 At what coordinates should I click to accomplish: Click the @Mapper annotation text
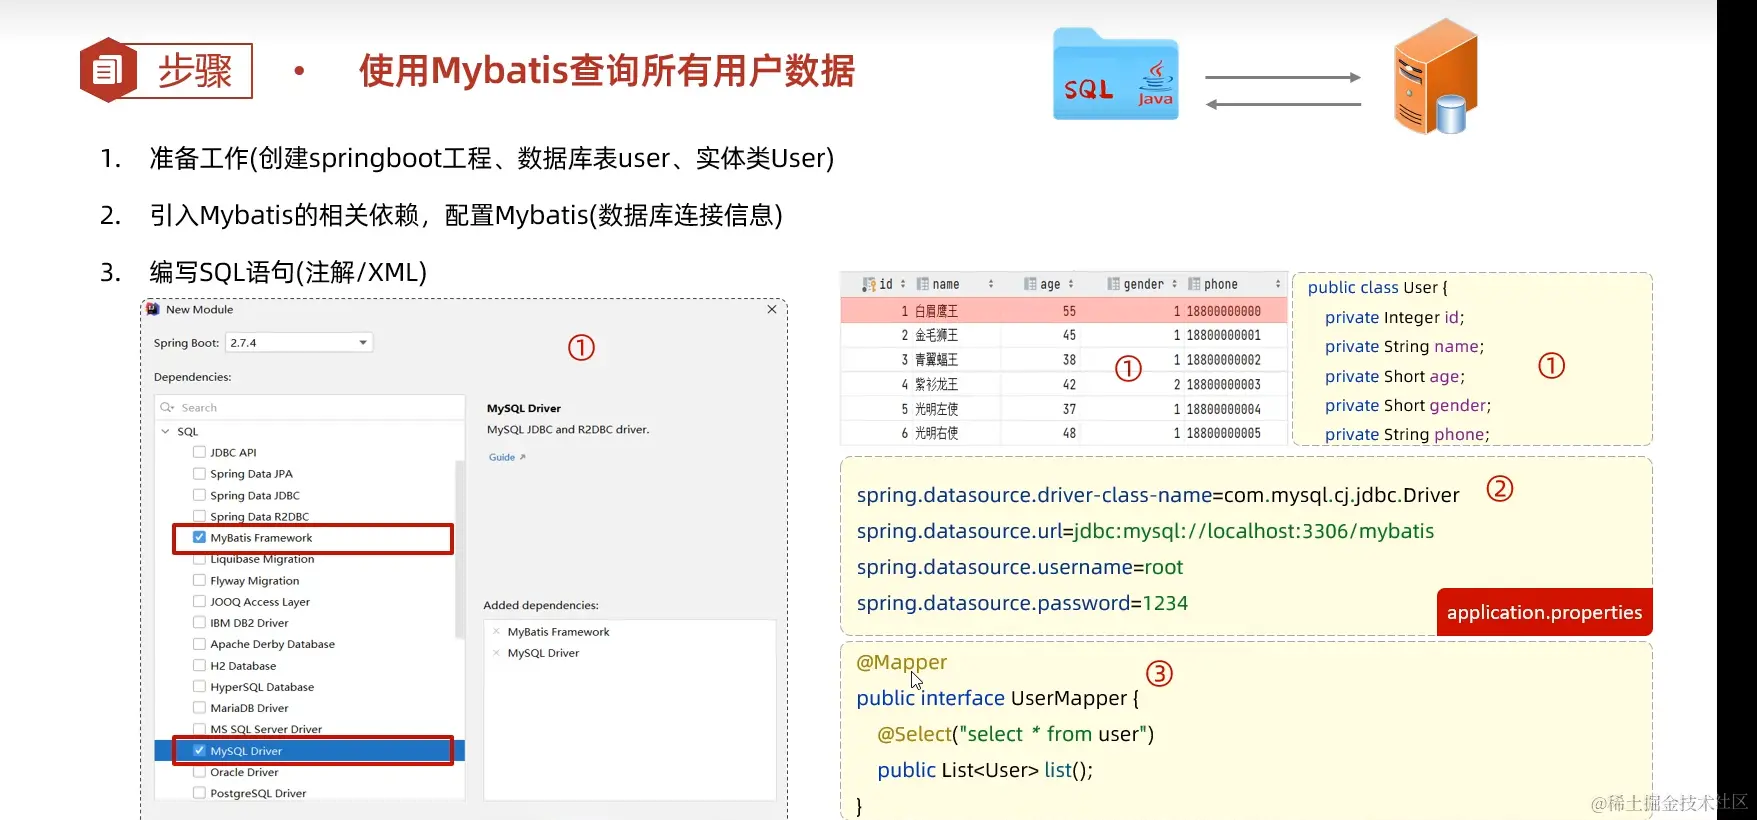pyautogui.click(x=901, y=662)
